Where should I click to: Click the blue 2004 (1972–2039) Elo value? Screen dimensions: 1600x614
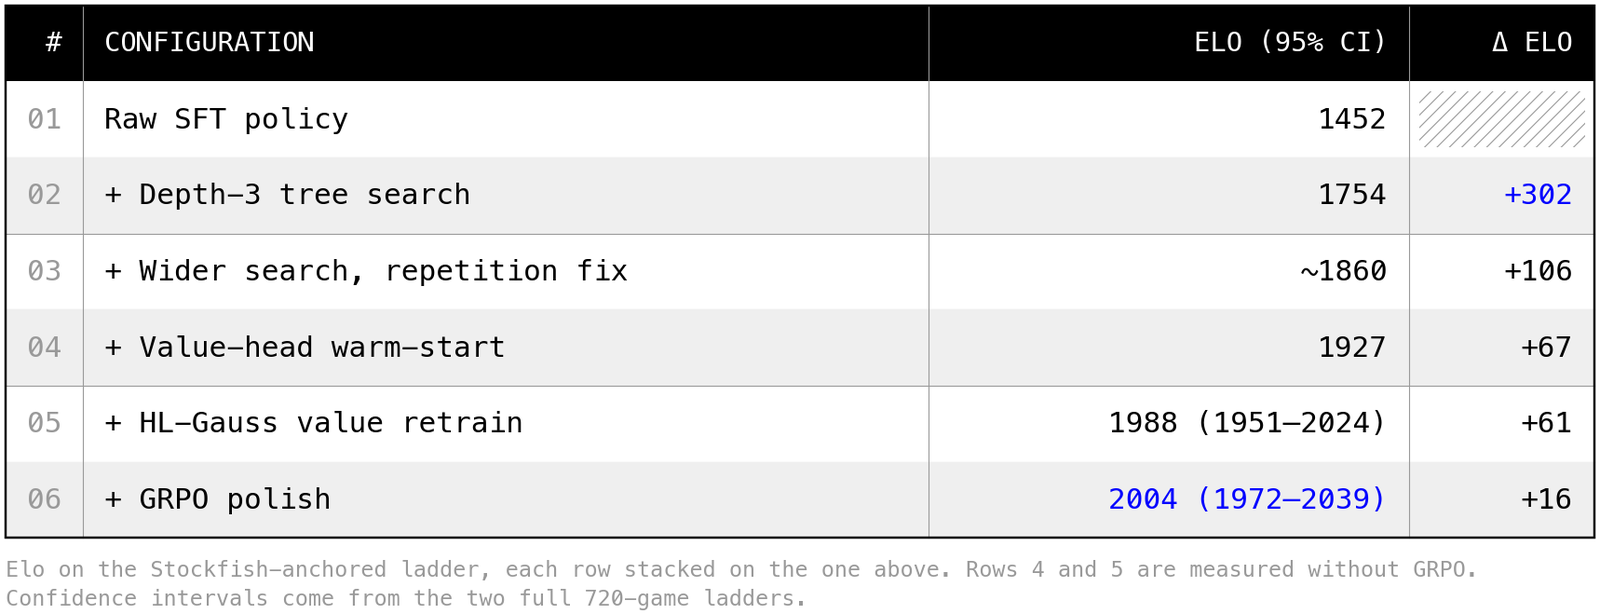point(1247,499)
